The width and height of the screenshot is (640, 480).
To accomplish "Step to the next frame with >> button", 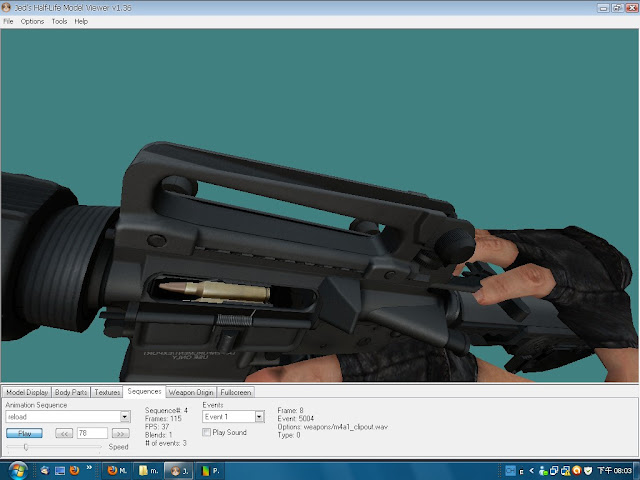I will coord(120,433).
